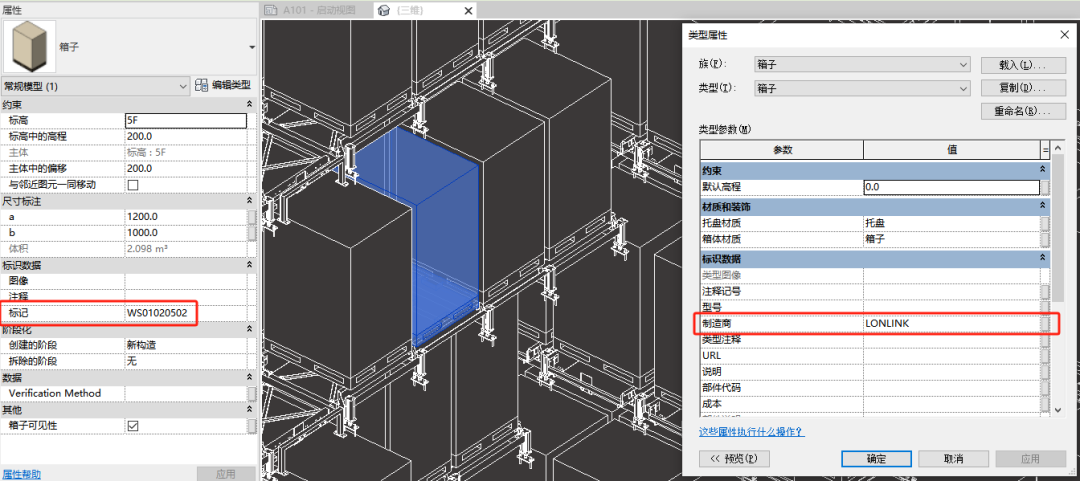Click the 制造商 value LONLINK

pos(952,323)
